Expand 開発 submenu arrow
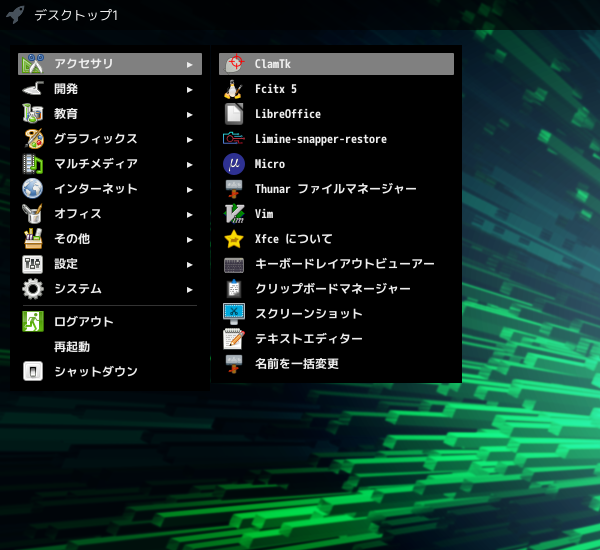Screen dimensions: 600x550 189,90
